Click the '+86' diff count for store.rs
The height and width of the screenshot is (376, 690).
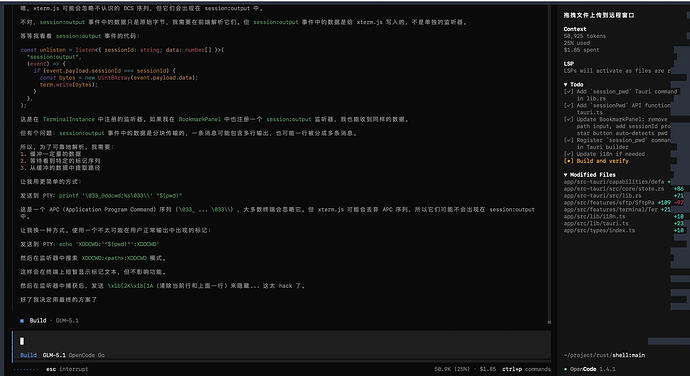point(679,189)
